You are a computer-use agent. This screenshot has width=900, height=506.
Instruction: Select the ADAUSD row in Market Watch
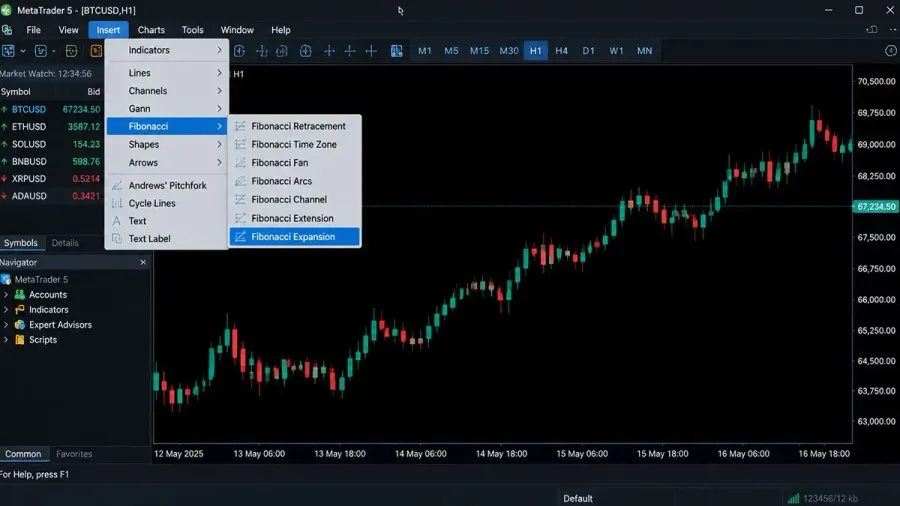[51, 196]
